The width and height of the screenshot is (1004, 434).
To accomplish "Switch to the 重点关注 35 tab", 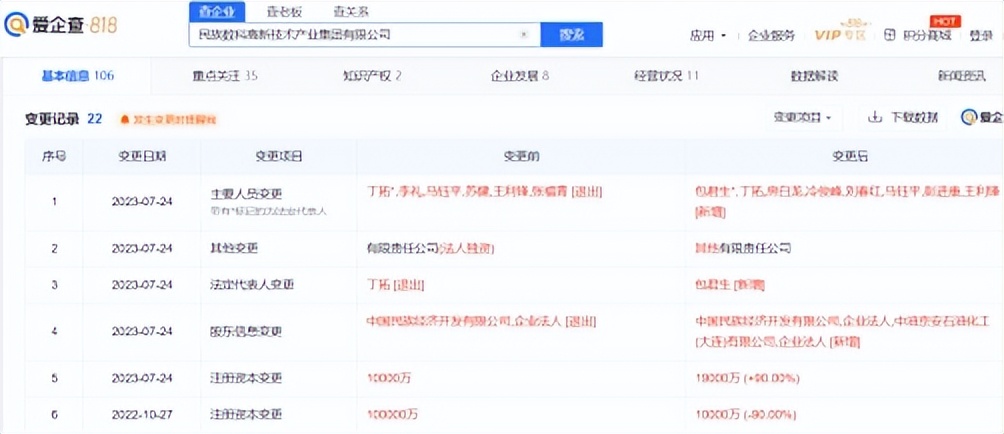I will point(225,76).
